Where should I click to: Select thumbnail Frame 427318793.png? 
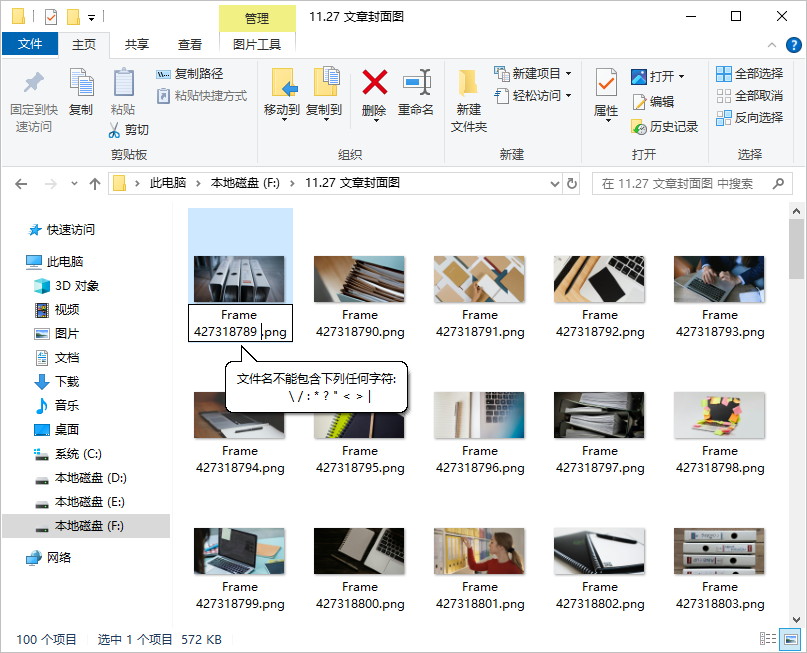(719, 279)
